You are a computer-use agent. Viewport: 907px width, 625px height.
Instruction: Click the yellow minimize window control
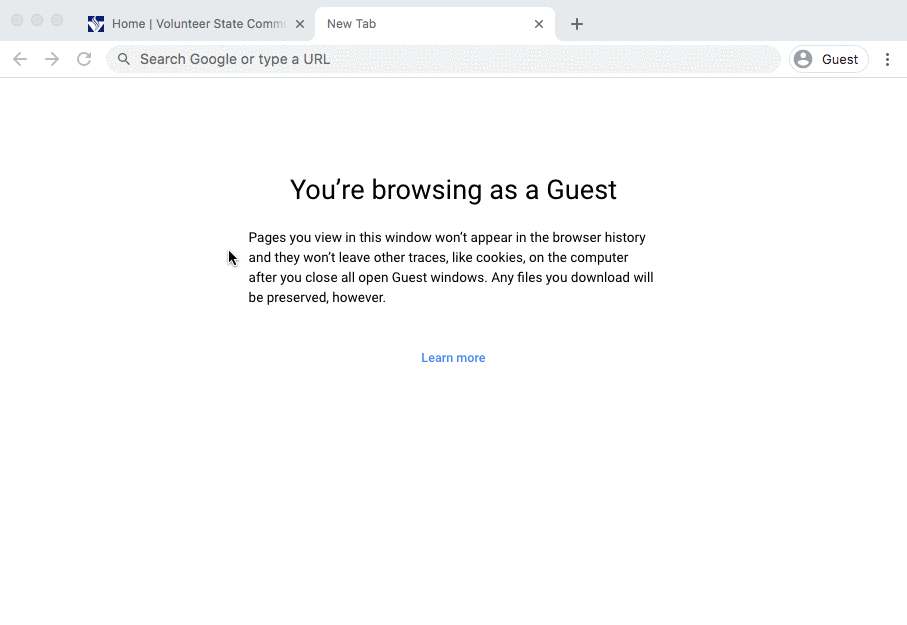tap(36, 19)
